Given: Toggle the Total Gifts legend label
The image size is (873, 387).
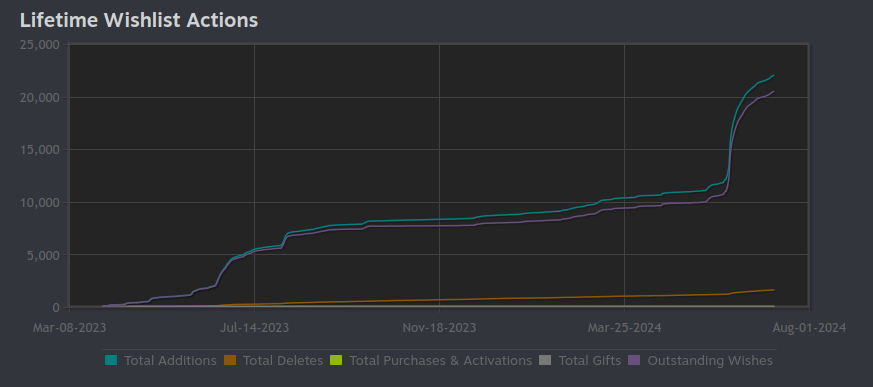Looking at the screenshot, I should point(590,361).
